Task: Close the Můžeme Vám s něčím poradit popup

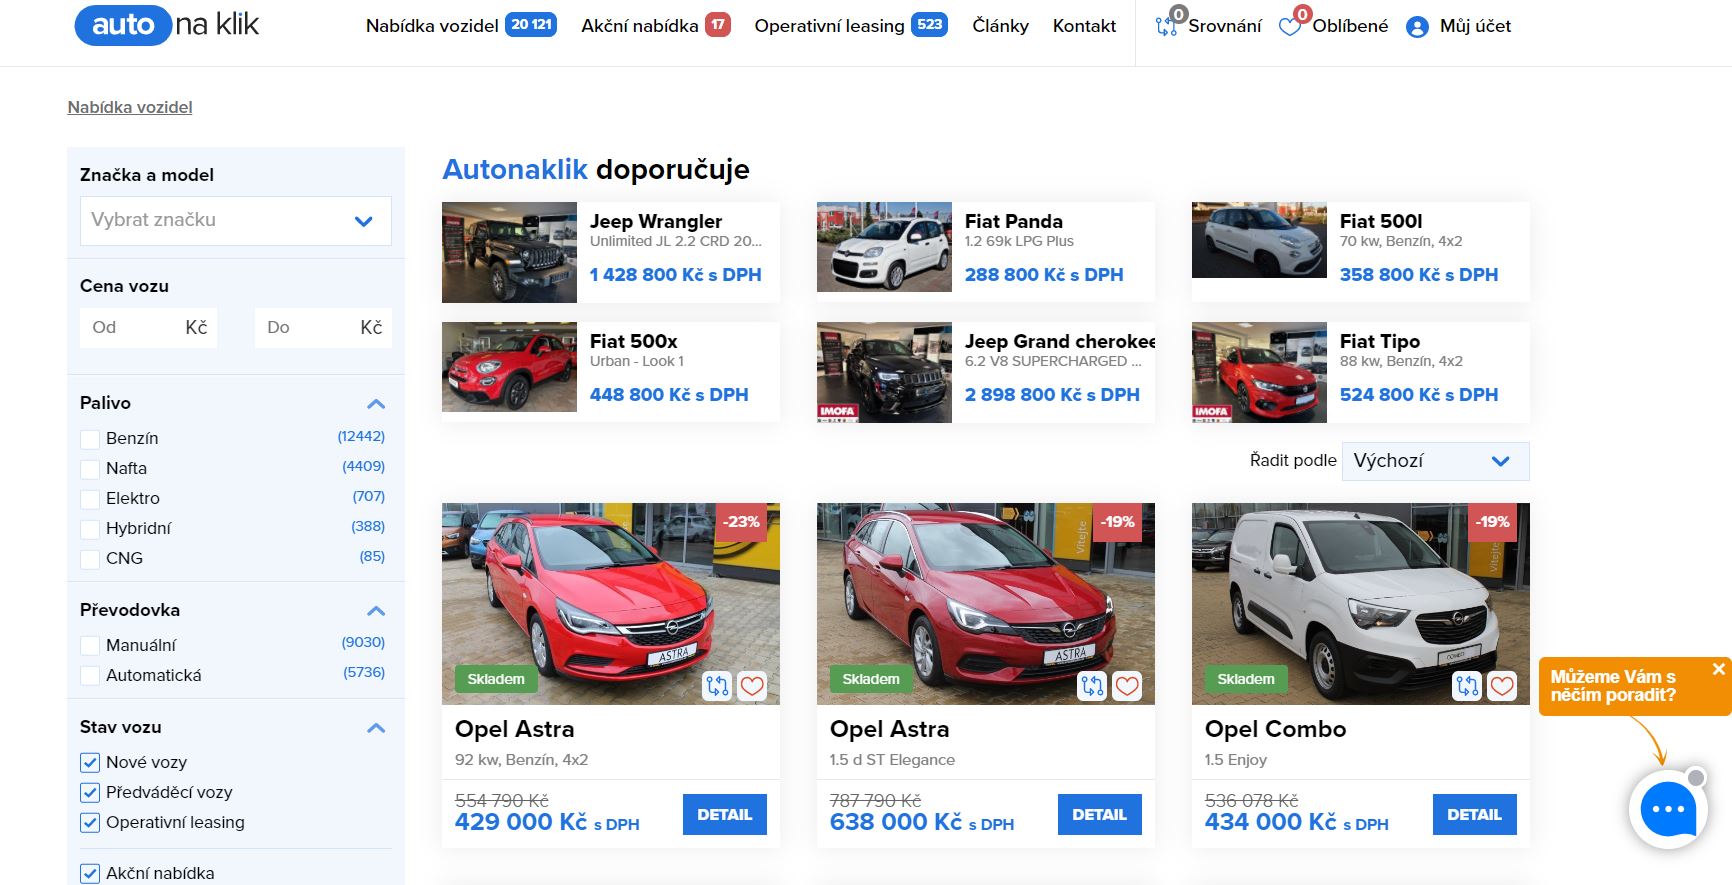Action: (1718, 669)
